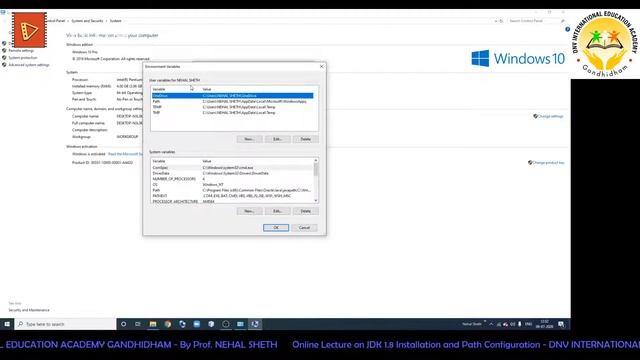The width and height of the screenshot is (640, 360).
Task: Open the Windows Start menu
Action: tap(7, 324)
